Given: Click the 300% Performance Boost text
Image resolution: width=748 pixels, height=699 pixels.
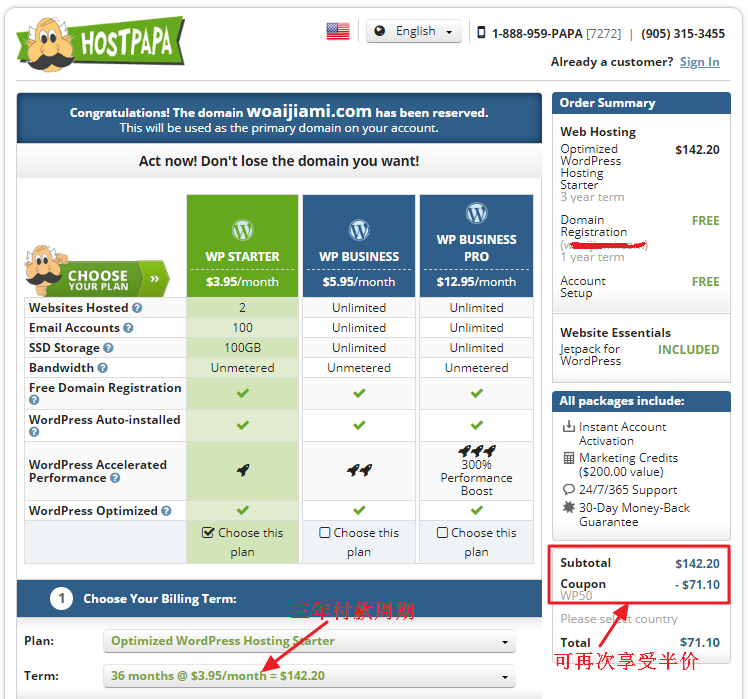Looking at the screenshot, I should 477,478.
